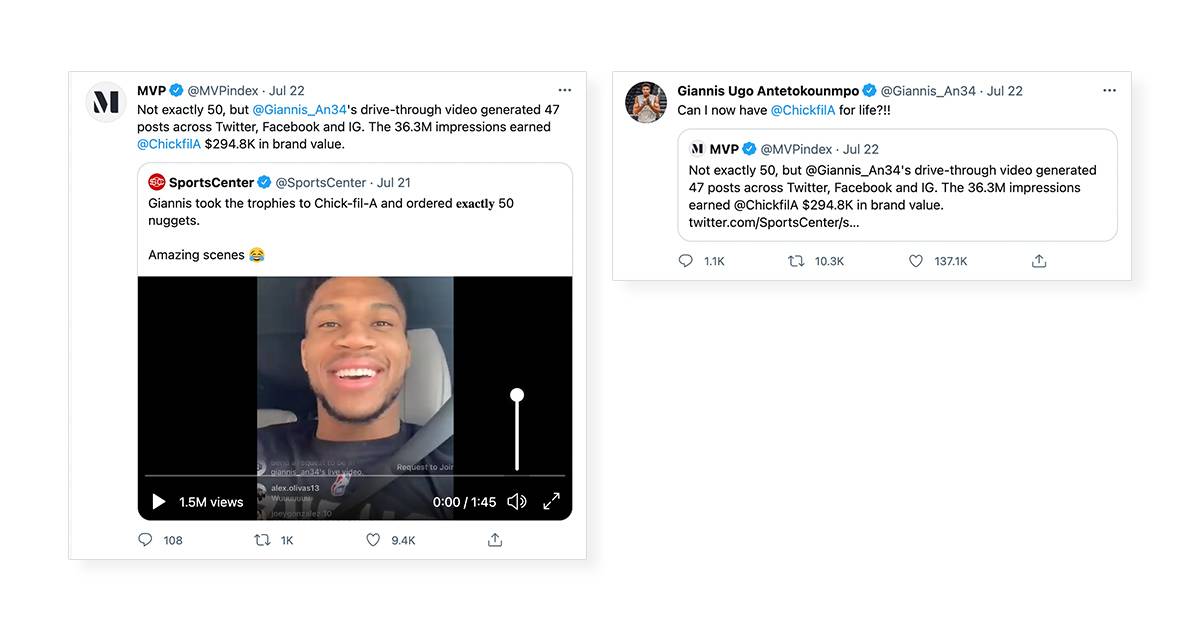Retweet the MVP tweet

263,540
